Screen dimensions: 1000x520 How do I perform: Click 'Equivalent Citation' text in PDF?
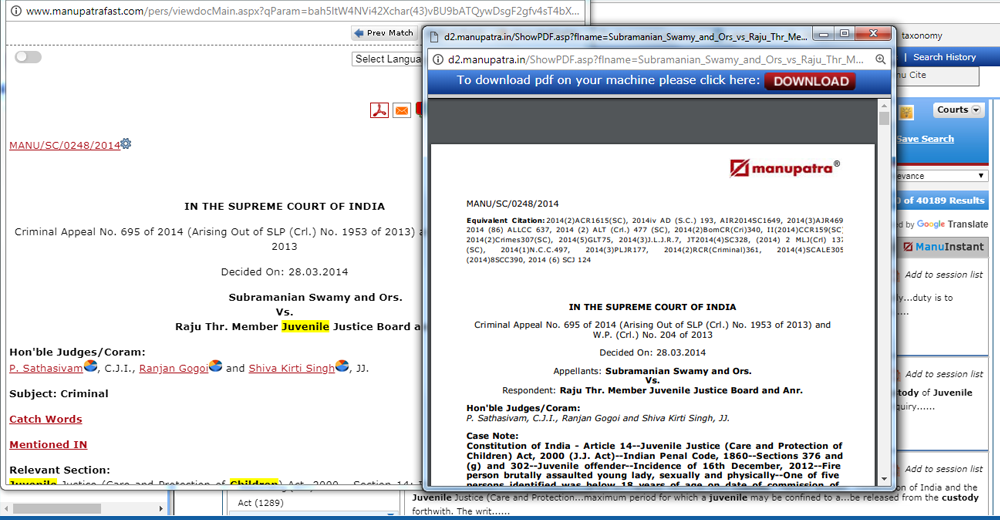(x=505, y=220)
